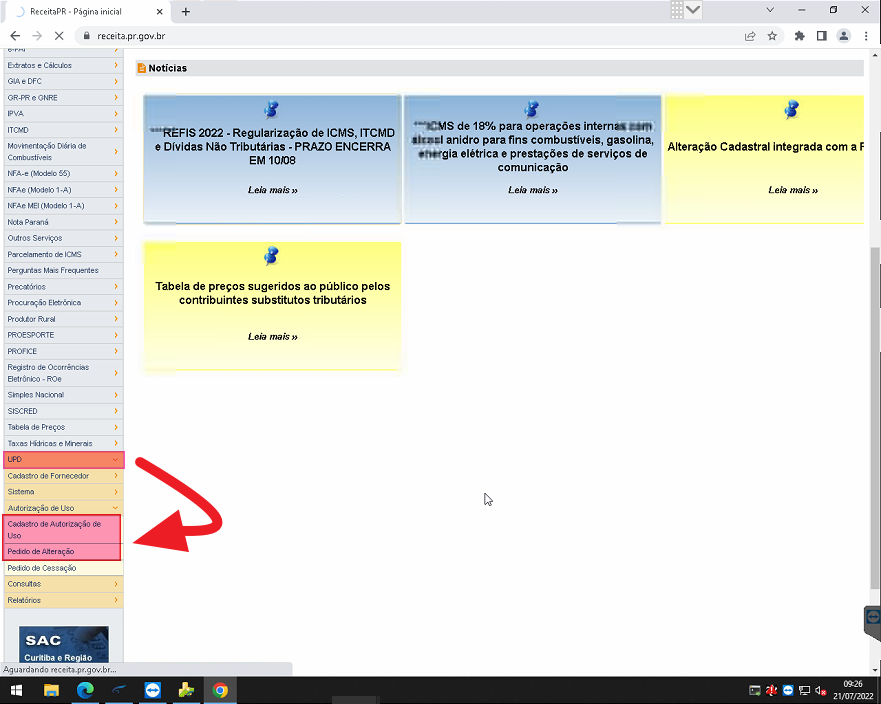881x704 pixels.
Task: Open Movimentação Diária de Combustíveis menu
Action: coord(63,152)
